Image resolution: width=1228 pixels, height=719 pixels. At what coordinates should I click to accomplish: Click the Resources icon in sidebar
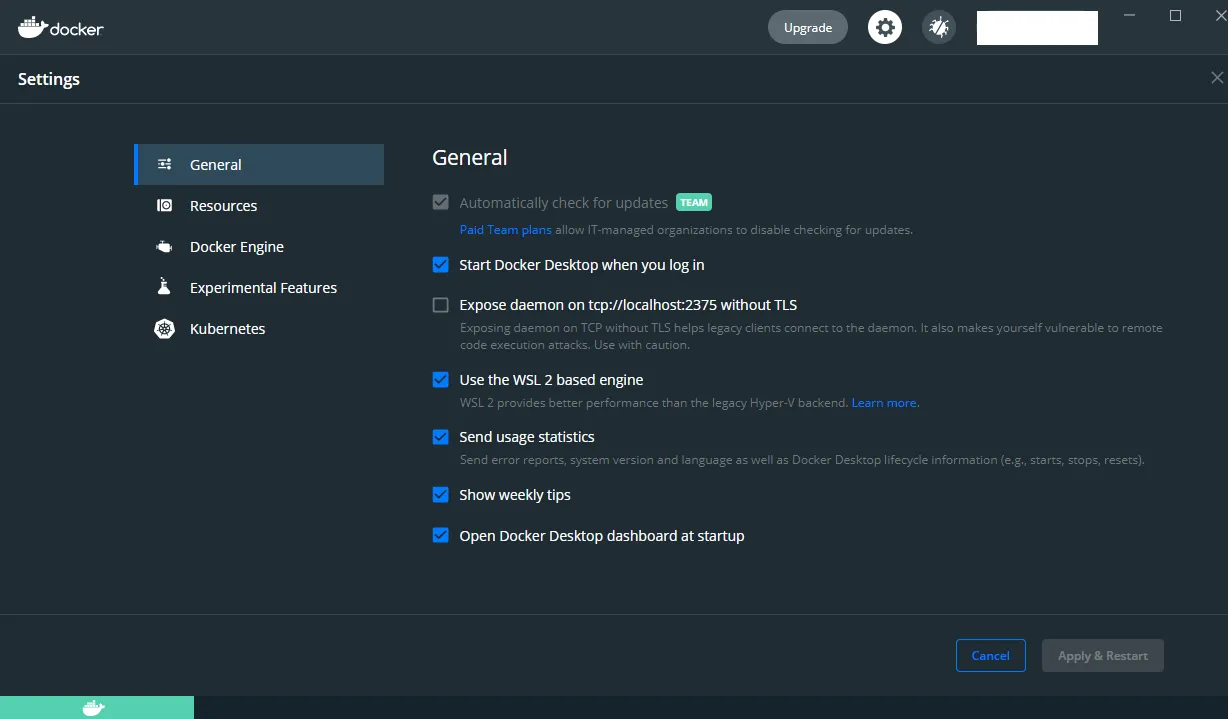(x=165, y=206)
